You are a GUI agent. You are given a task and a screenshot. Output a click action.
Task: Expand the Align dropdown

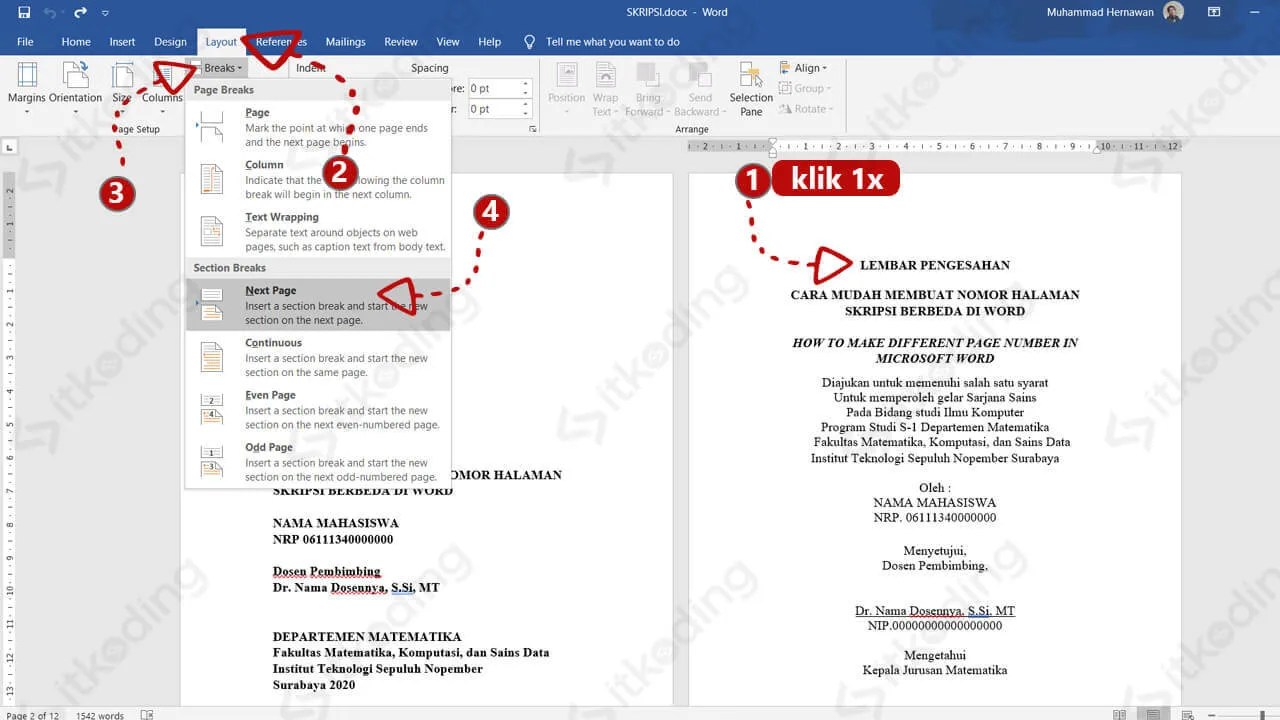804,68
